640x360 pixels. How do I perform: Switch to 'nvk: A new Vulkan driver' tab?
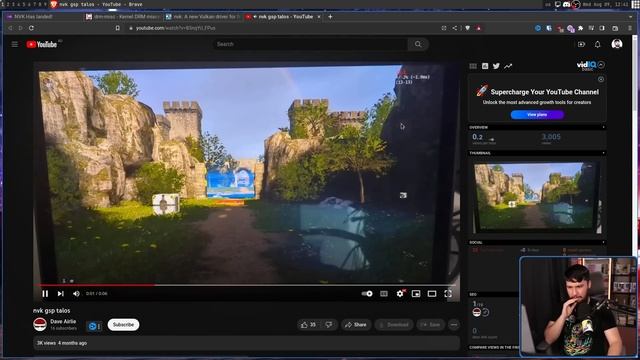coord(203,17)
